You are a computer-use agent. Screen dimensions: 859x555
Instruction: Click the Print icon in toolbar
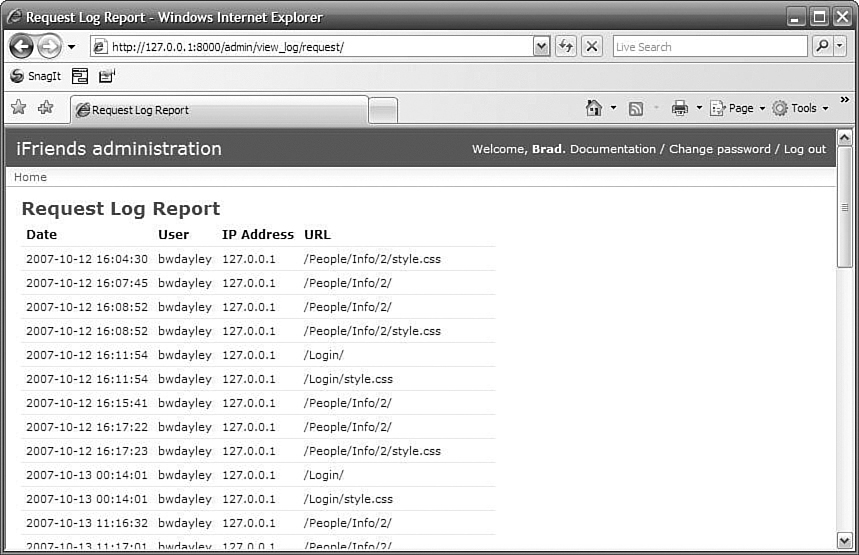[x=680, y=108]
